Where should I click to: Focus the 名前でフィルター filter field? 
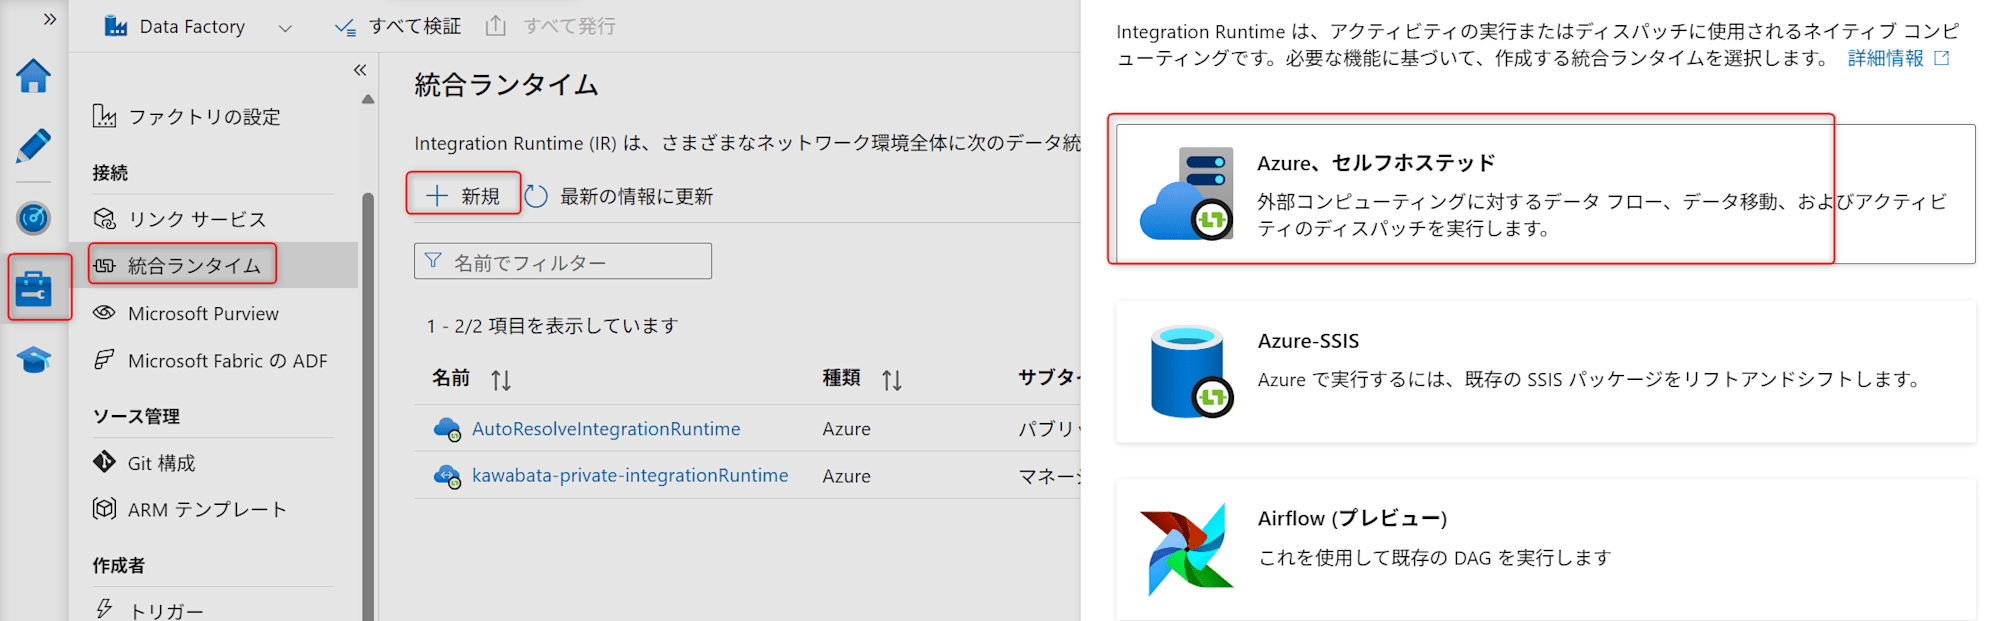point(563,262)
